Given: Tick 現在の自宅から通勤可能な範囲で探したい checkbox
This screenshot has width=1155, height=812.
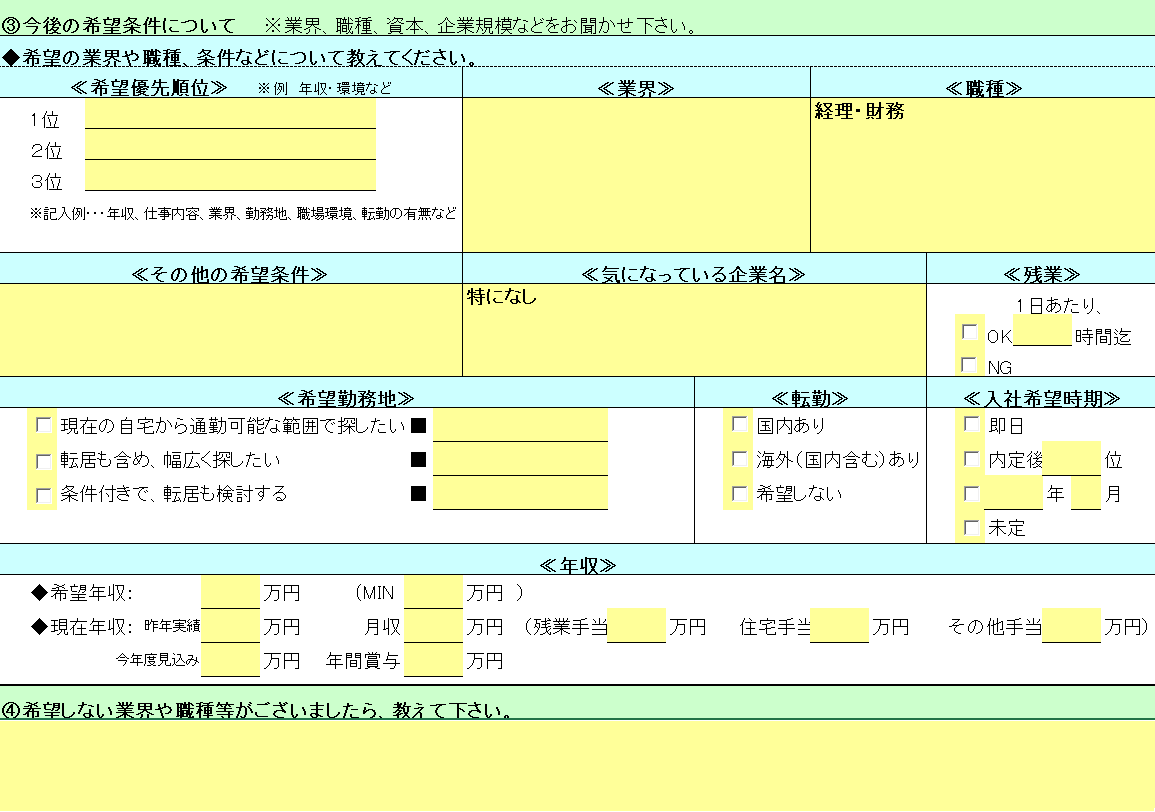Looking at the screenshot, I should [x=43, y=425].
